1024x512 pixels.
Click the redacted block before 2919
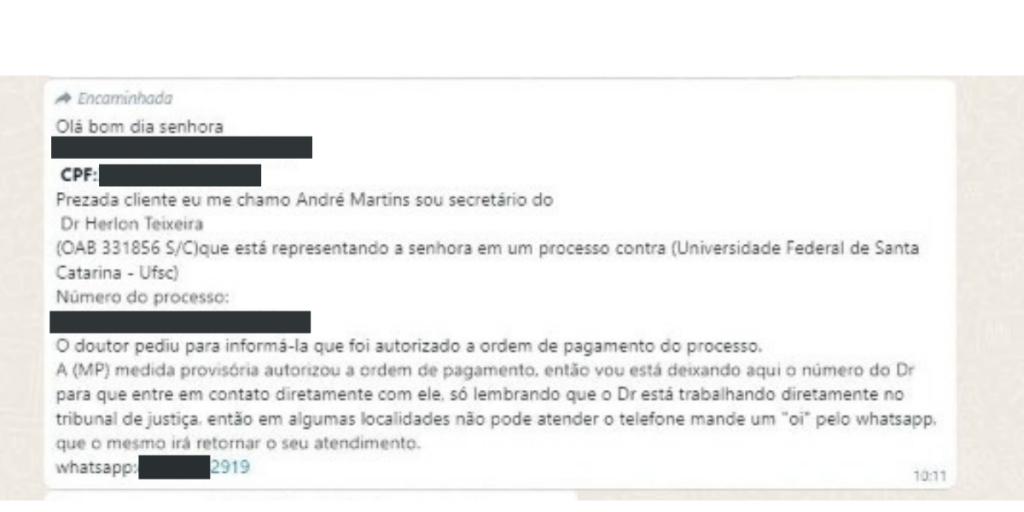tap(174, 466)
